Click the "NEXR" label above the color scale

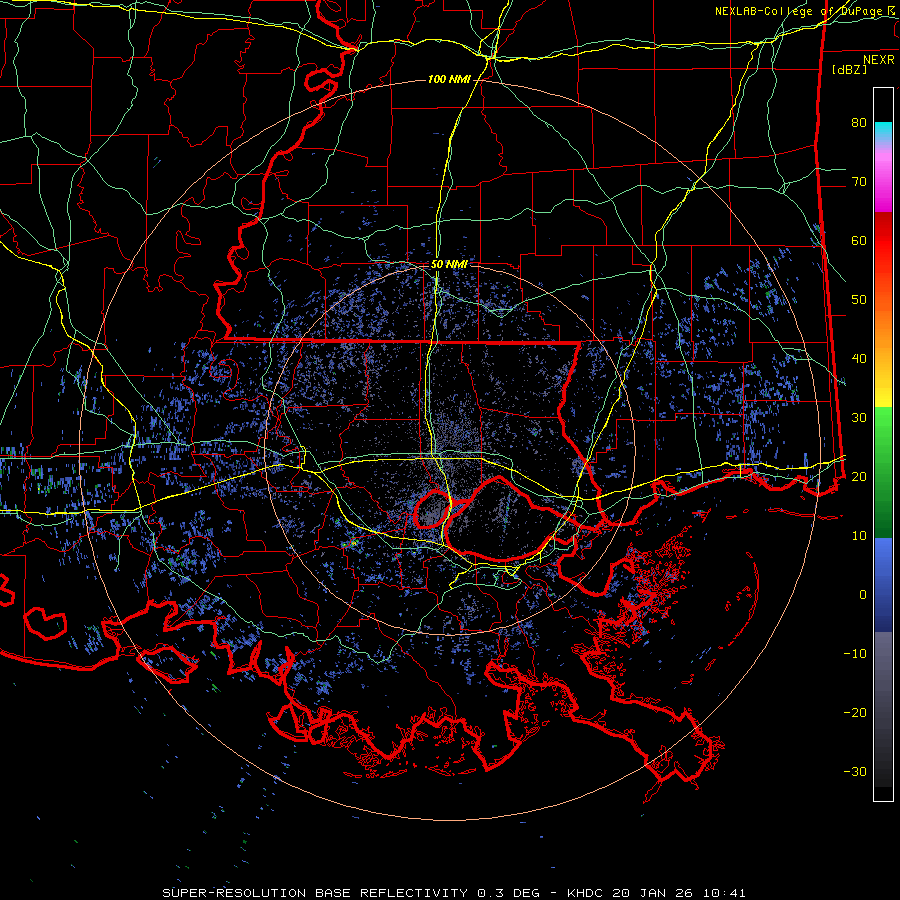[x=878, y=60]
